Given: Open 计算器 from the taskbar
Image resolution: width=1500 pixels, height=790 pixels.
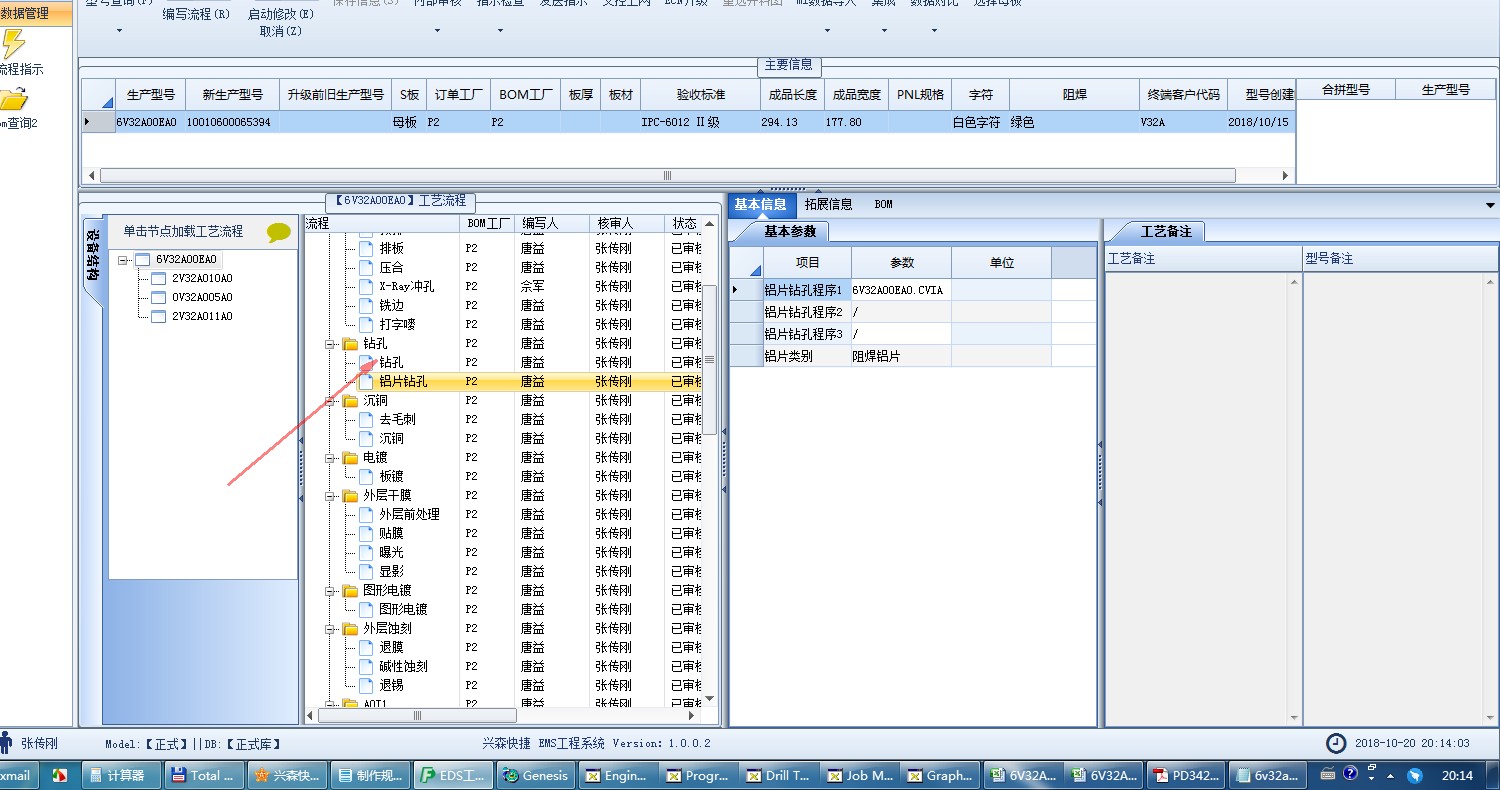Looking at the screenshot, I should [121, 775].
